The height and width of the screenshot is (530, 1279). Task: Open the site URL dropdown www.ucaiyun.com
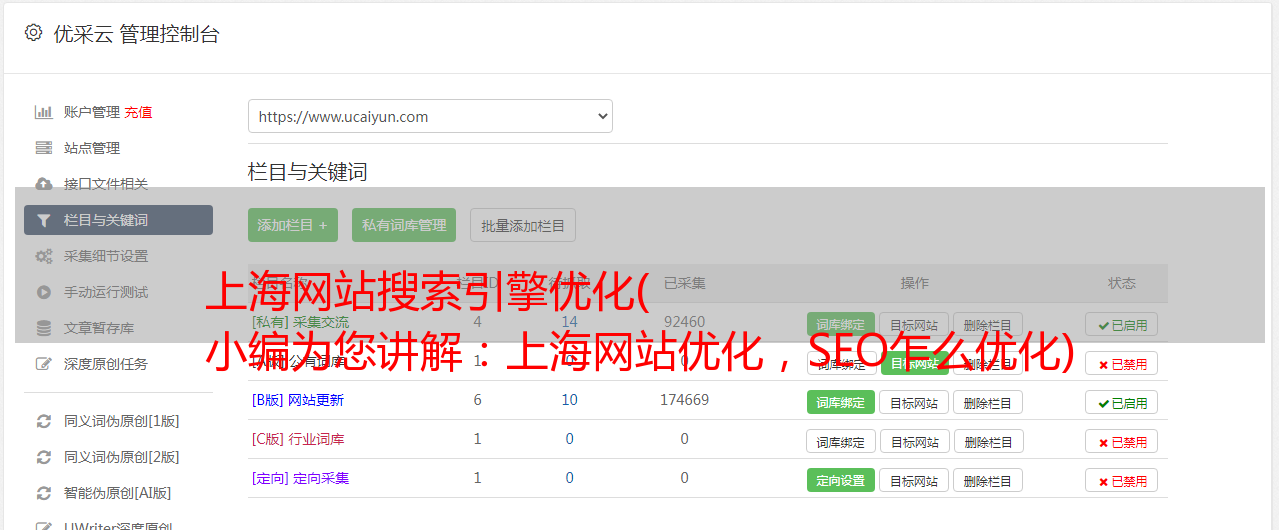(430, 116)
